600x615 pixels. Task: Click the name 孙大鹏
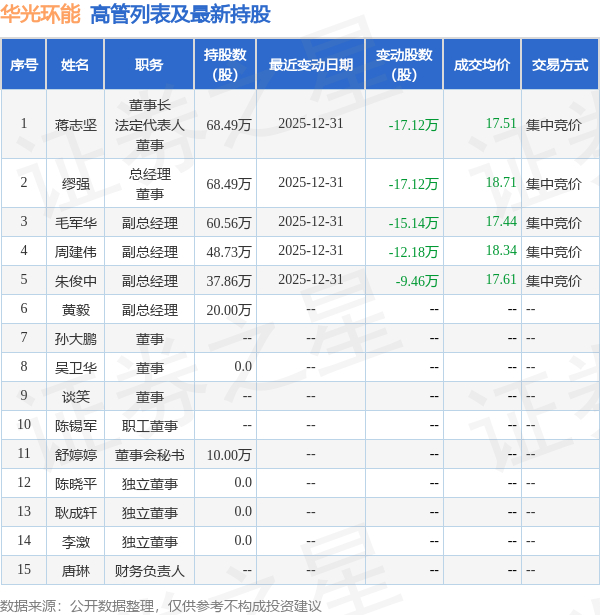point(76,339)
